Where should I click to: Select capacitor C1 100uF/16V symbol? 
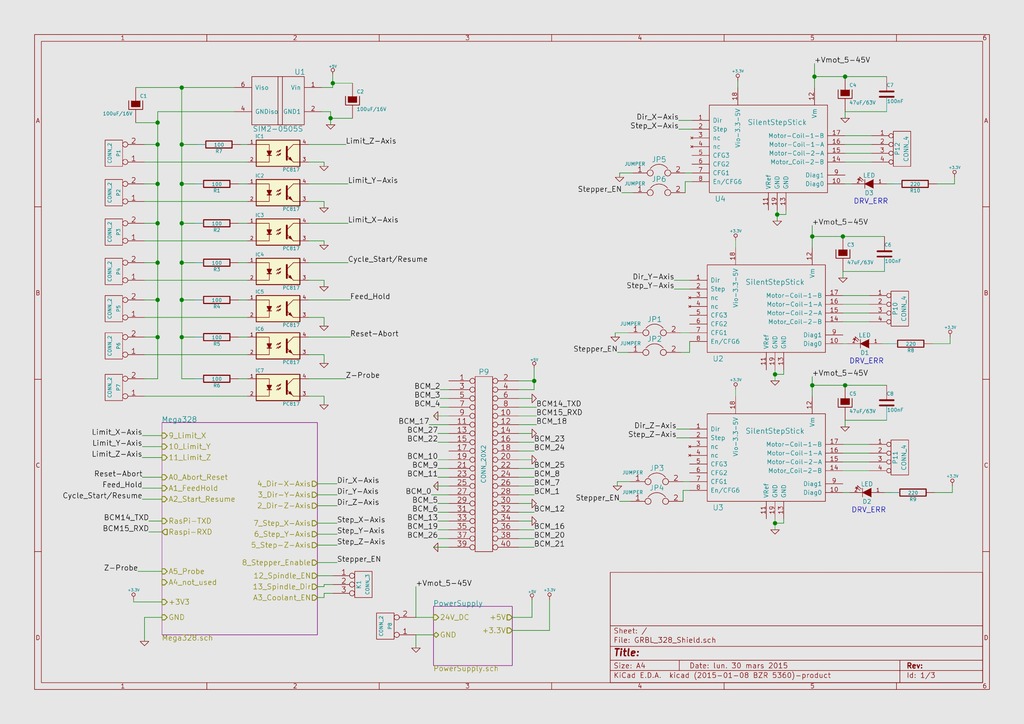coord(135,104)
